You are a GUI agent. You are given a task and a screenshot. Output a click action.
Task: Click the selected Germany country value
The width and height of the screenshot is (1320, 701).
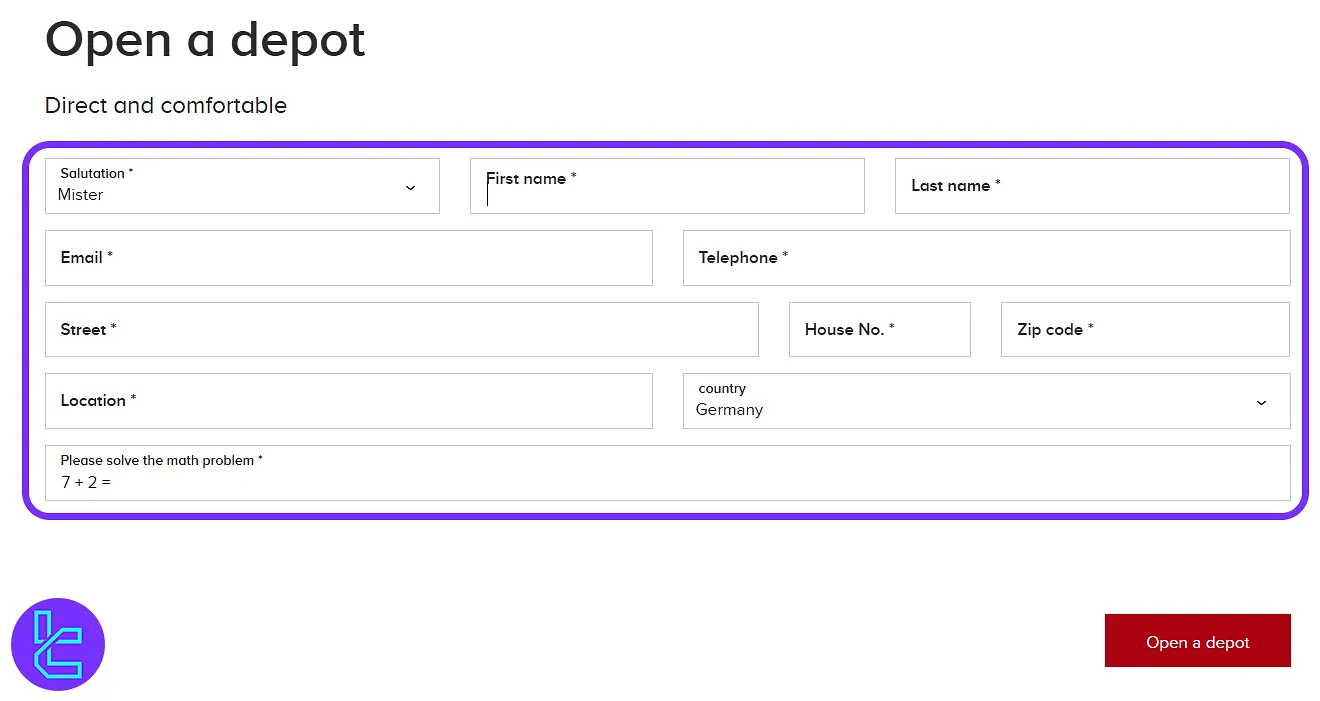(x=729, y=410)
